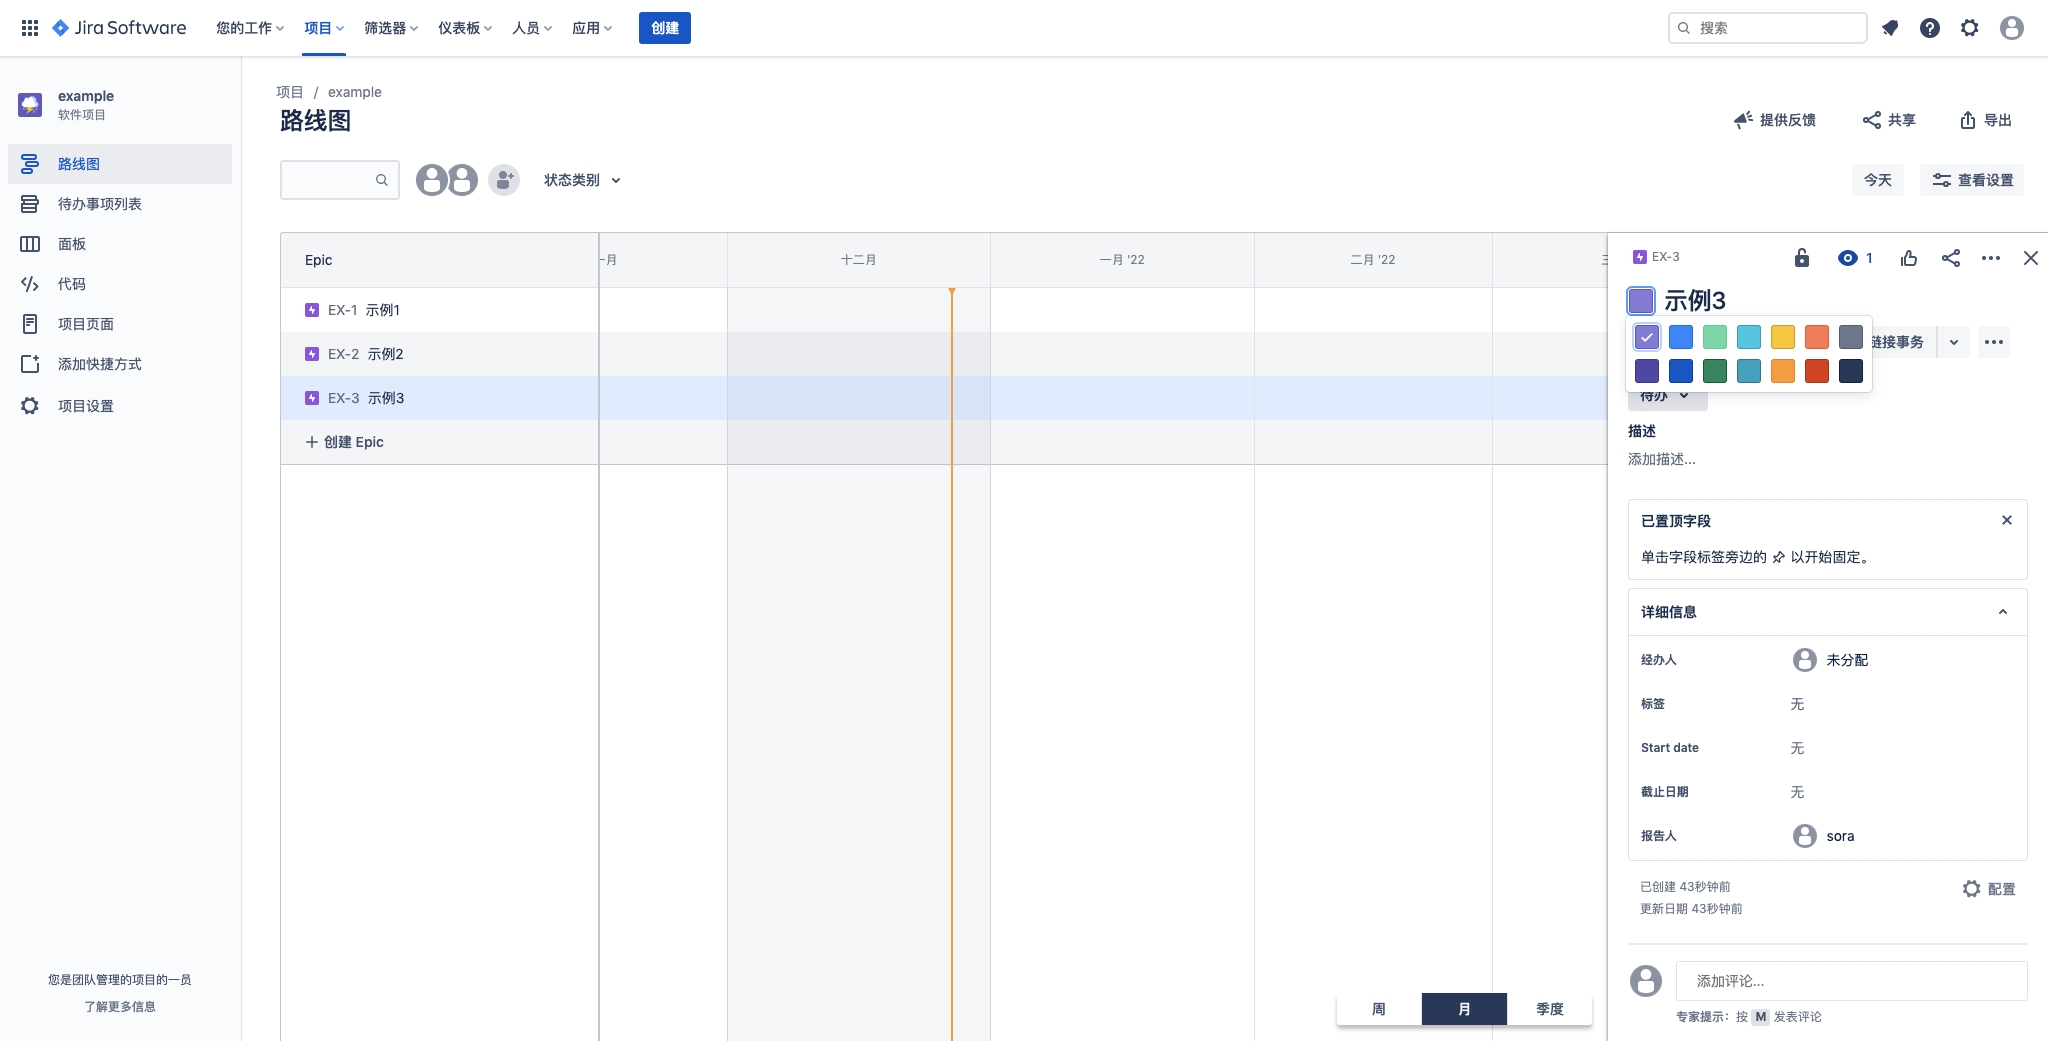Click the Configure button

1989,889
